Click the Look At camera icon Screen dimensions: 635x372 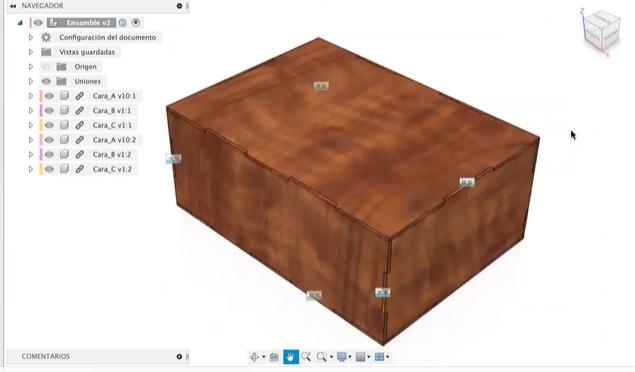(274, 357)
